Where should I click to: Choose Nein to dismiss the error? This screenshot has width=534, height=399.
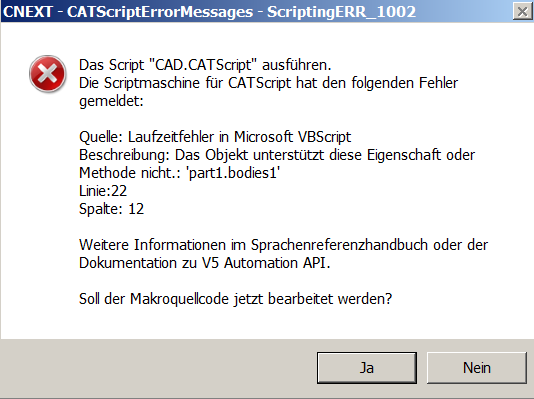(476, 368)
